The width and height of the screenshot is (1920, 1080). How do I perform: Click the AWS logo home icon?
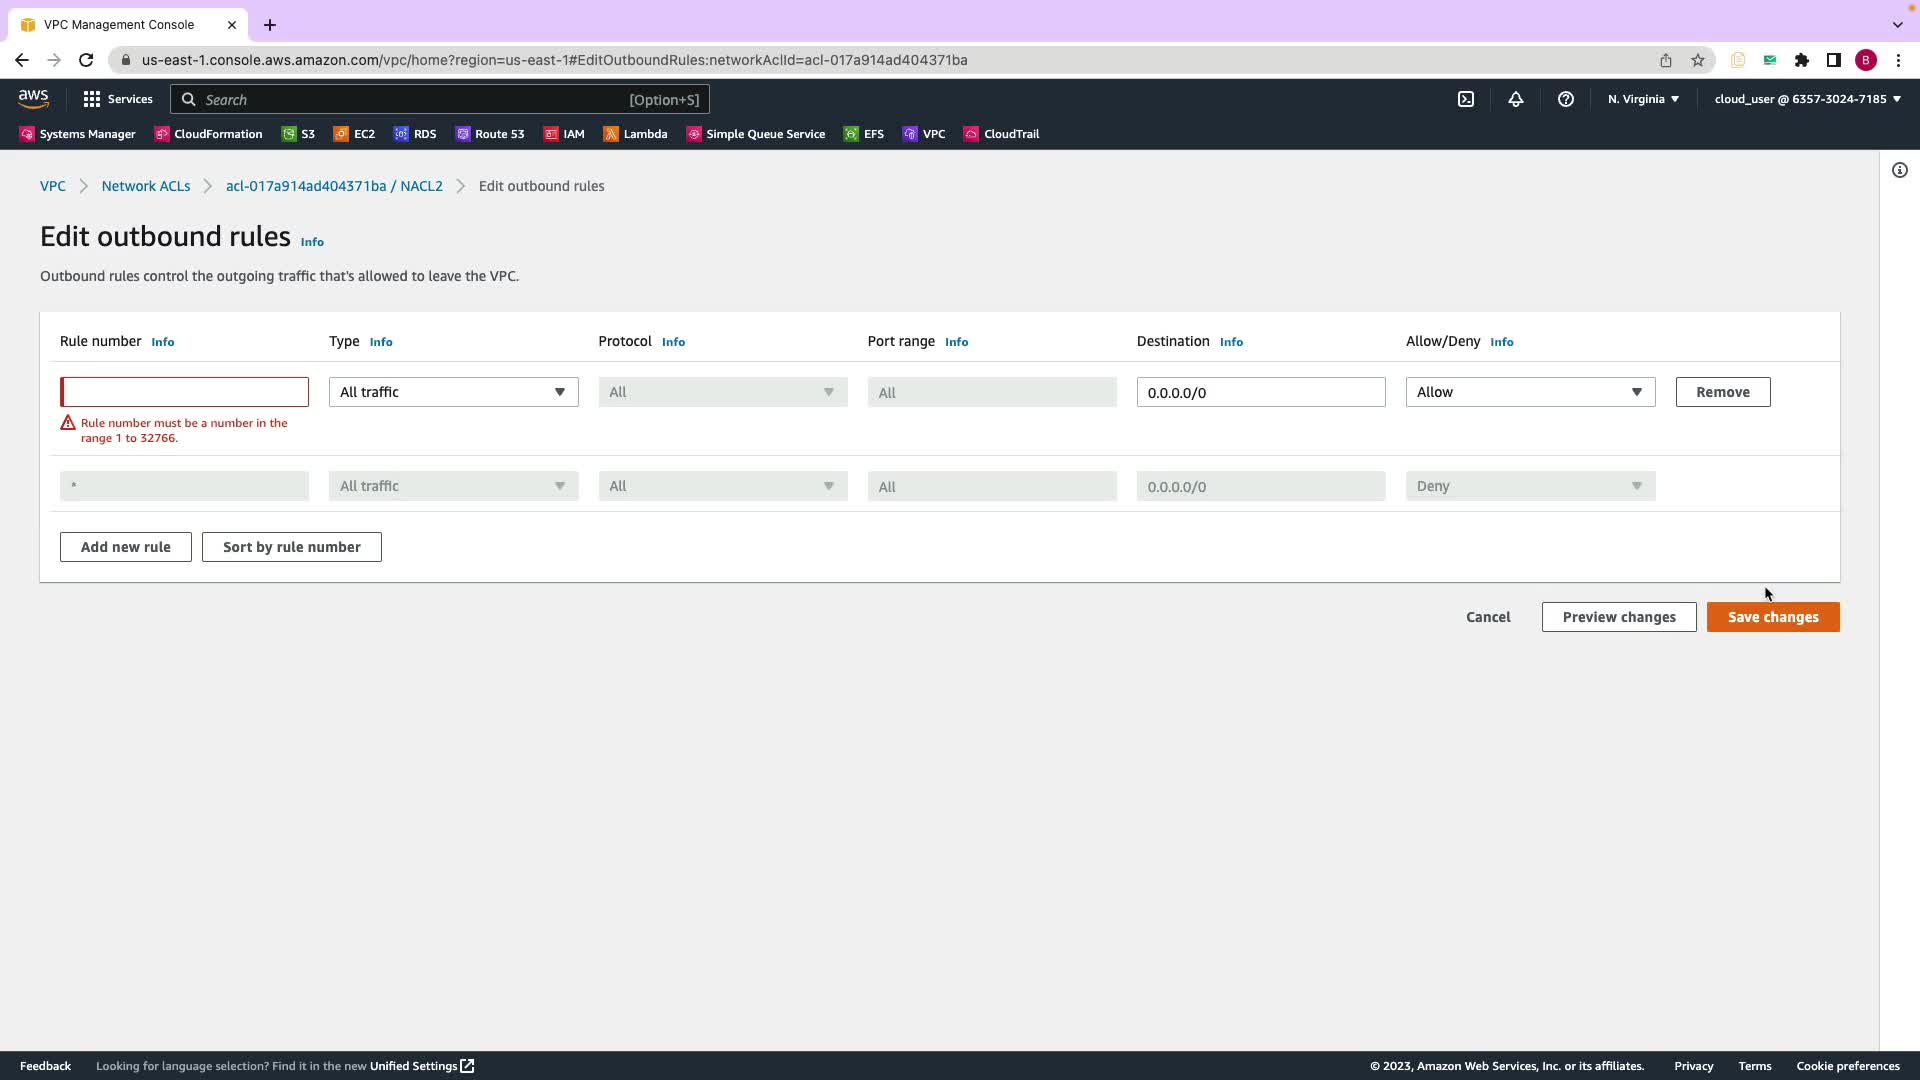point(33,98)
